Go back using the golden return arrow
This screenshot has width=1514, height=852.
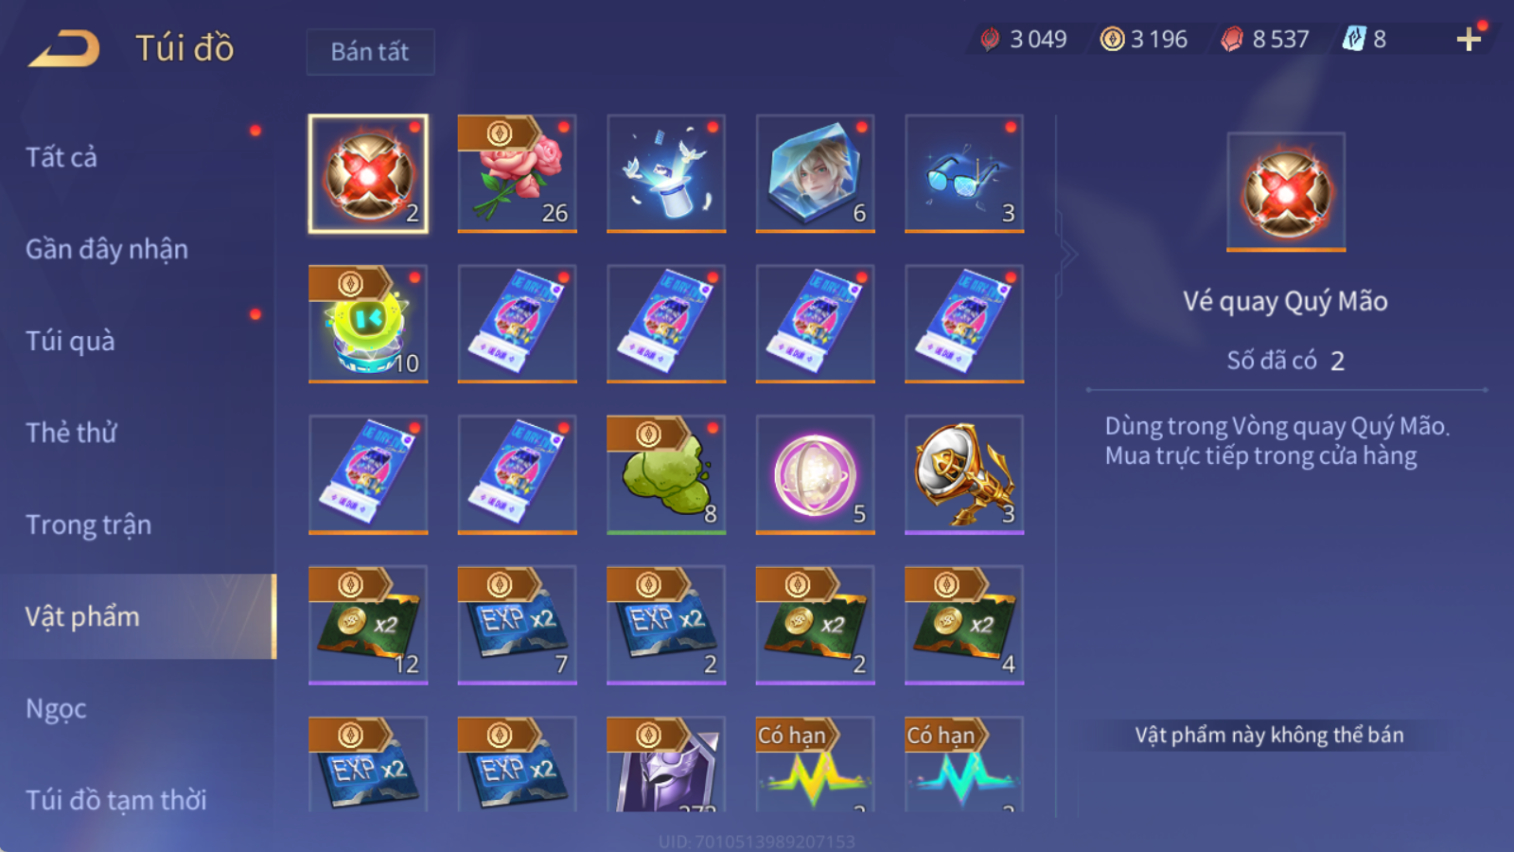click(x=64, y=48)
